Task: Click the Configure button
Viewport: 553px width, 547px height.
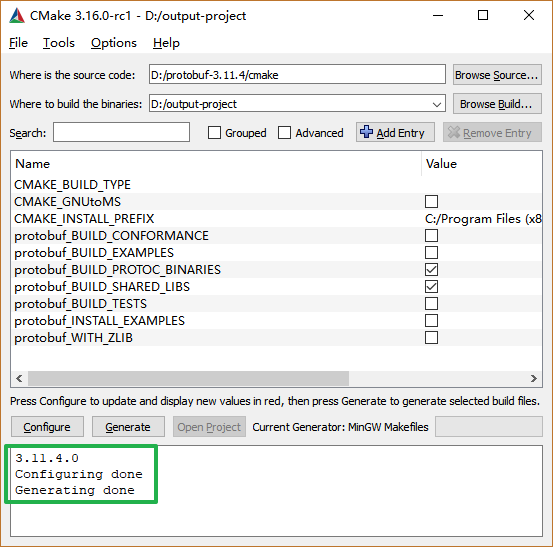Action: click(x=47, y=427)
